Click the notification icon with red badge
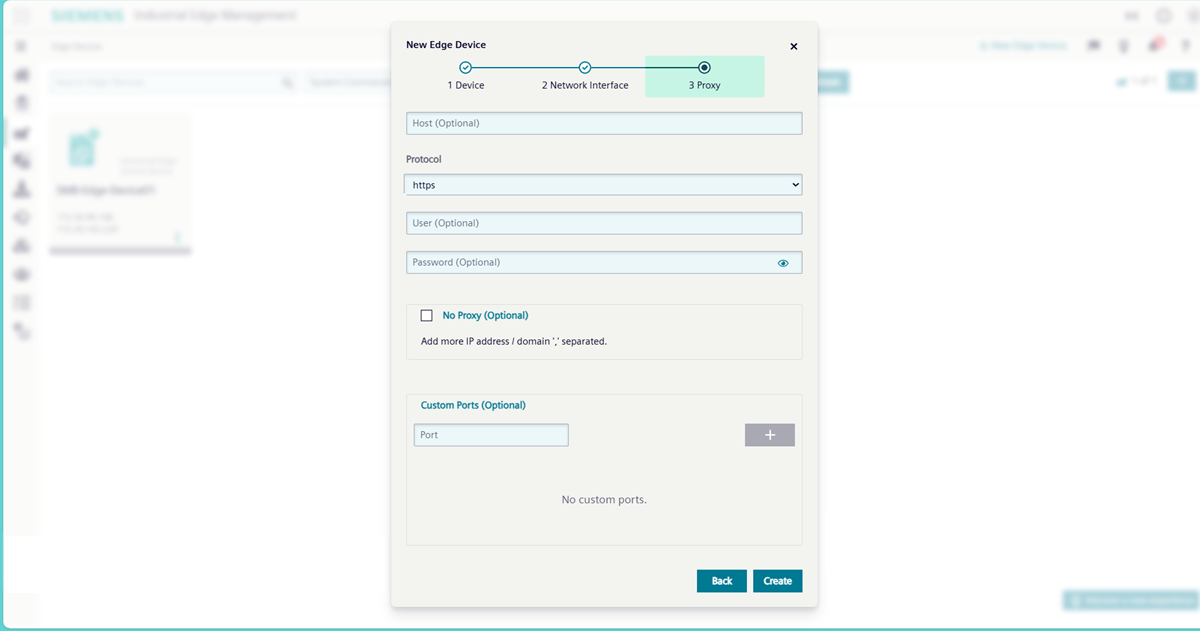Image resolution: width=1200 pixels, height=631 pixels. tap(1154, 46)
